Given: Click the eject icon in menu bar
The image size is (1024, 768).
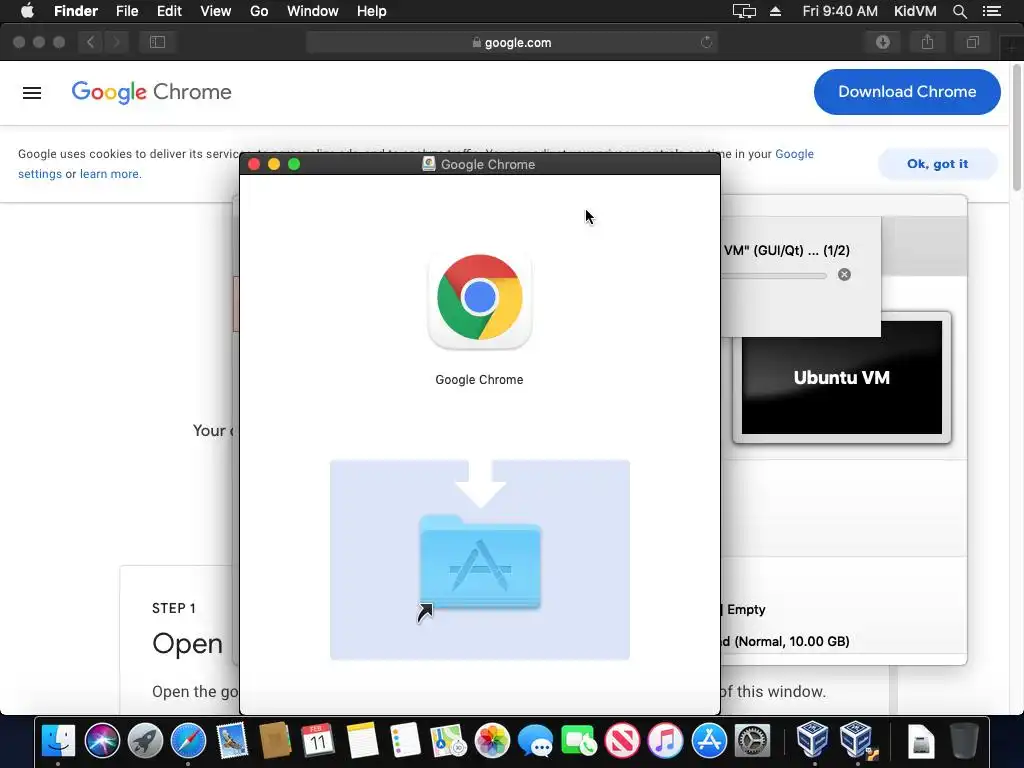Looking at the screenshot, I should click(x=775, y=11).
